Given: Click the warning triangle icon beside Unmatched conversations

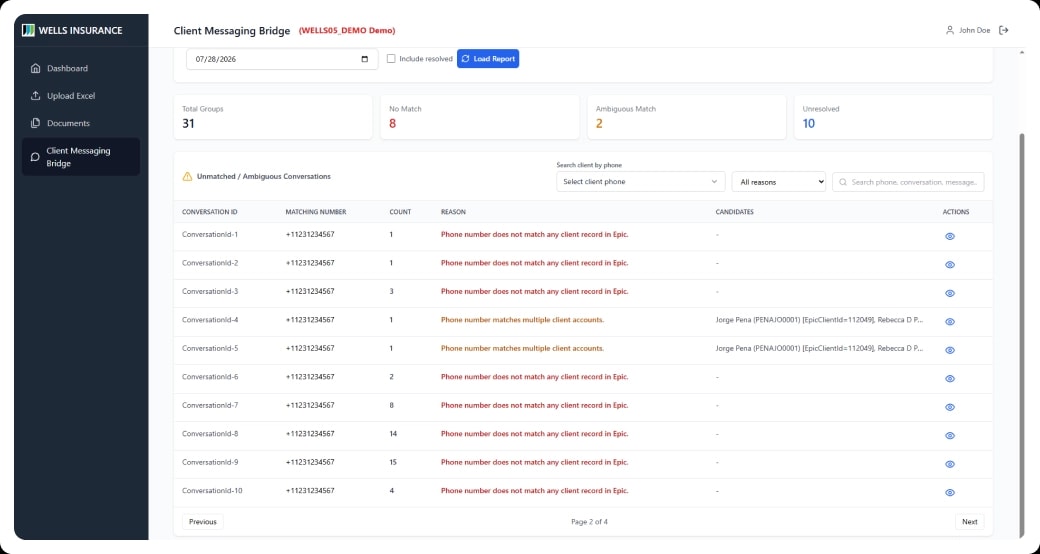Looking at the screenshot, I should click(187, 176).
